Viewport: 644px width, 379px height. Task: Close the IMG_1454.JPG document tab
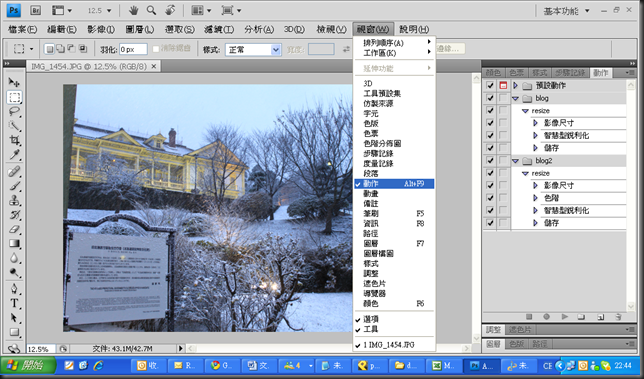pyautogui.click(x=154, y=66)
